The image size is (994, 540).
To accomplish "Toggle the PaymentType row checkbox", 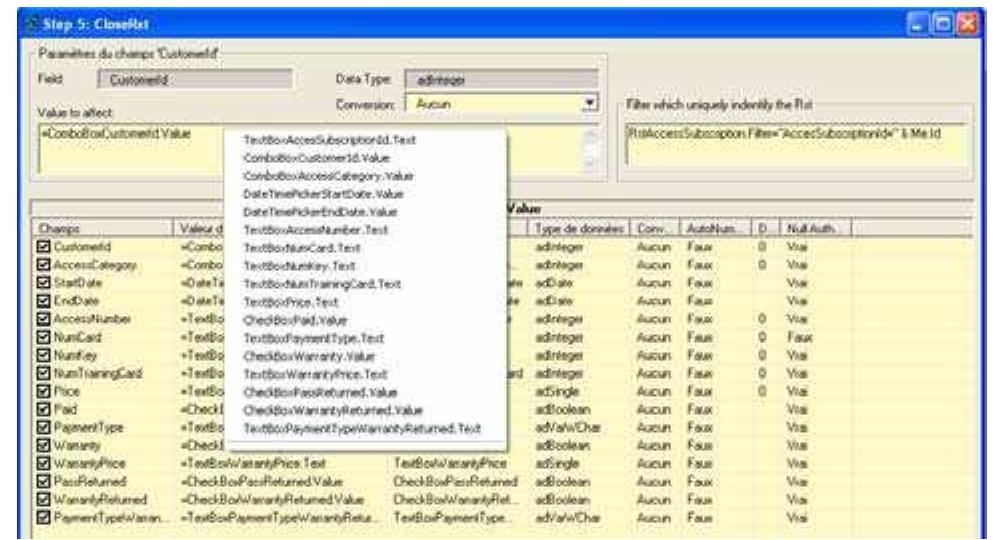I will 43,427.
